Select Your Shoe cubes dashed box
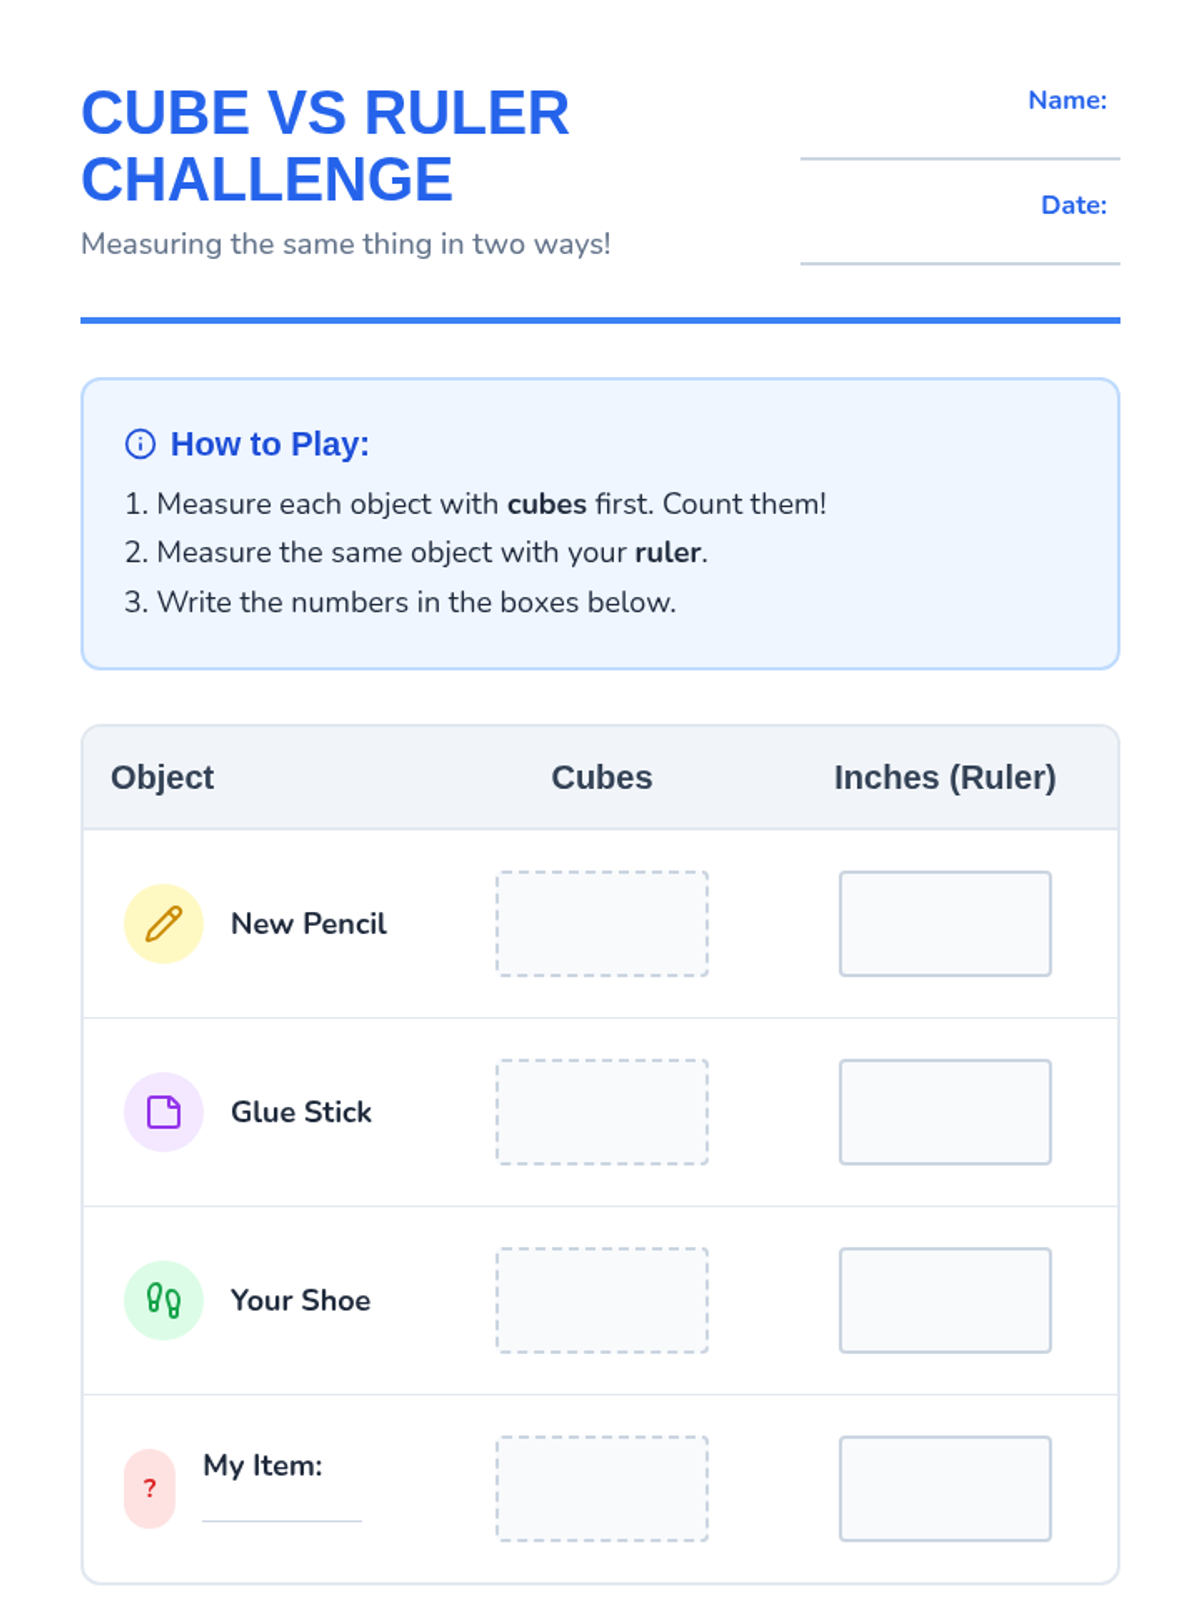 [x=601, y=1299]
